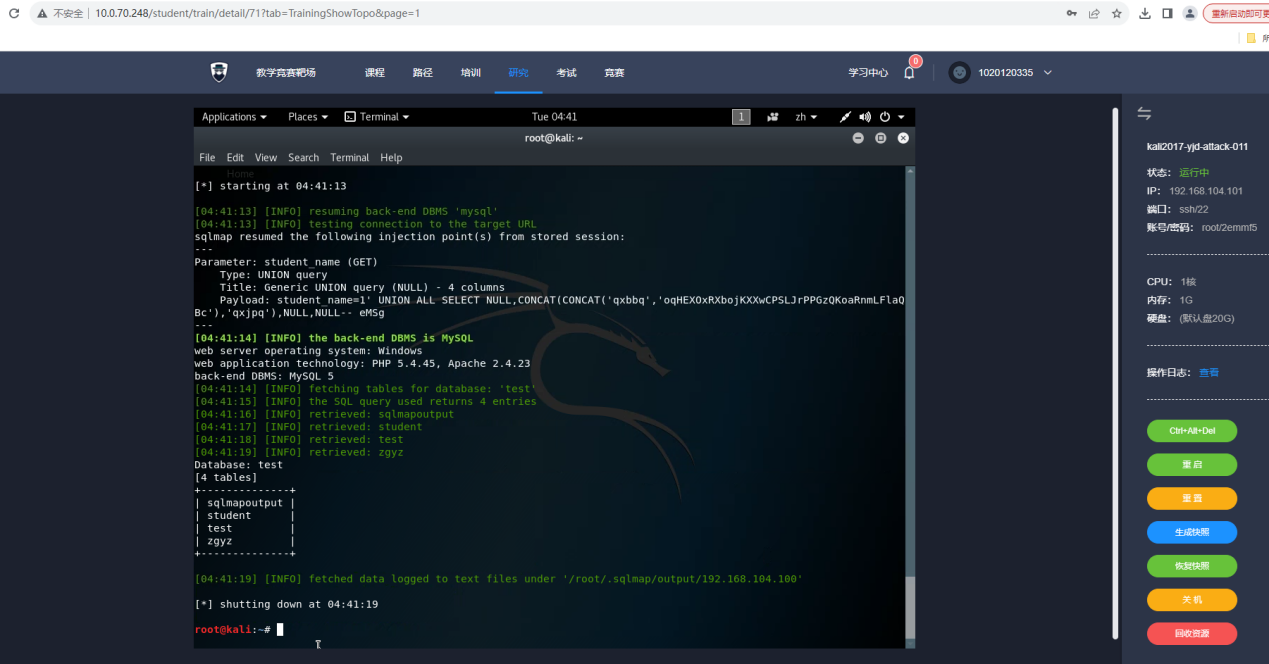This screenshot has width=1269, height=664.
Task: Collapse the side panel with the arrows icon
Action: pyautogui.click(x=1144, y=113)
